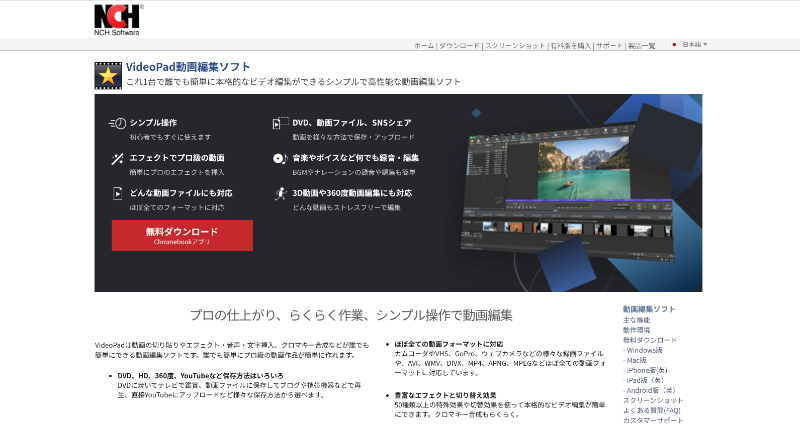Open the 主な機能 sidebar link
Image resolution: width=800 pixels, height=424 pixels.
[x=636, y=320]
